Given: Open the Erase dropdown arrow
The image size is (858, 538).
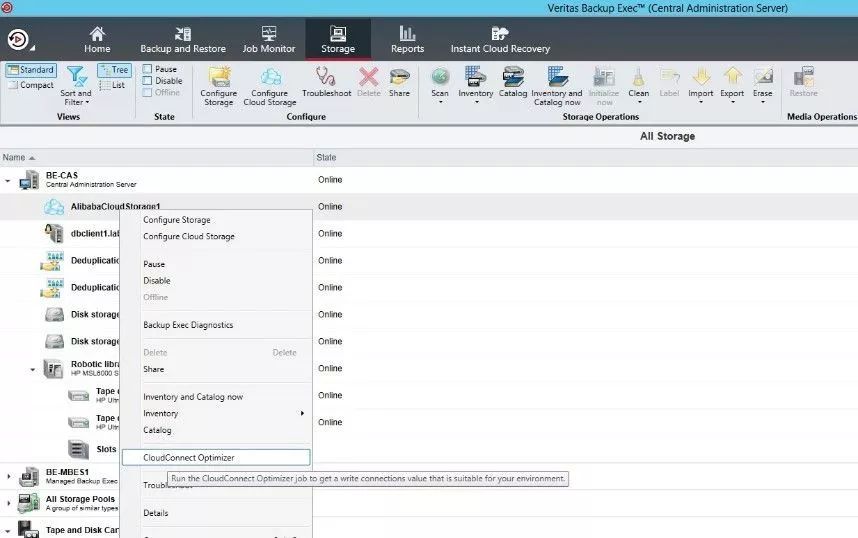Looking at the screenshot, I should pos(763,102).
